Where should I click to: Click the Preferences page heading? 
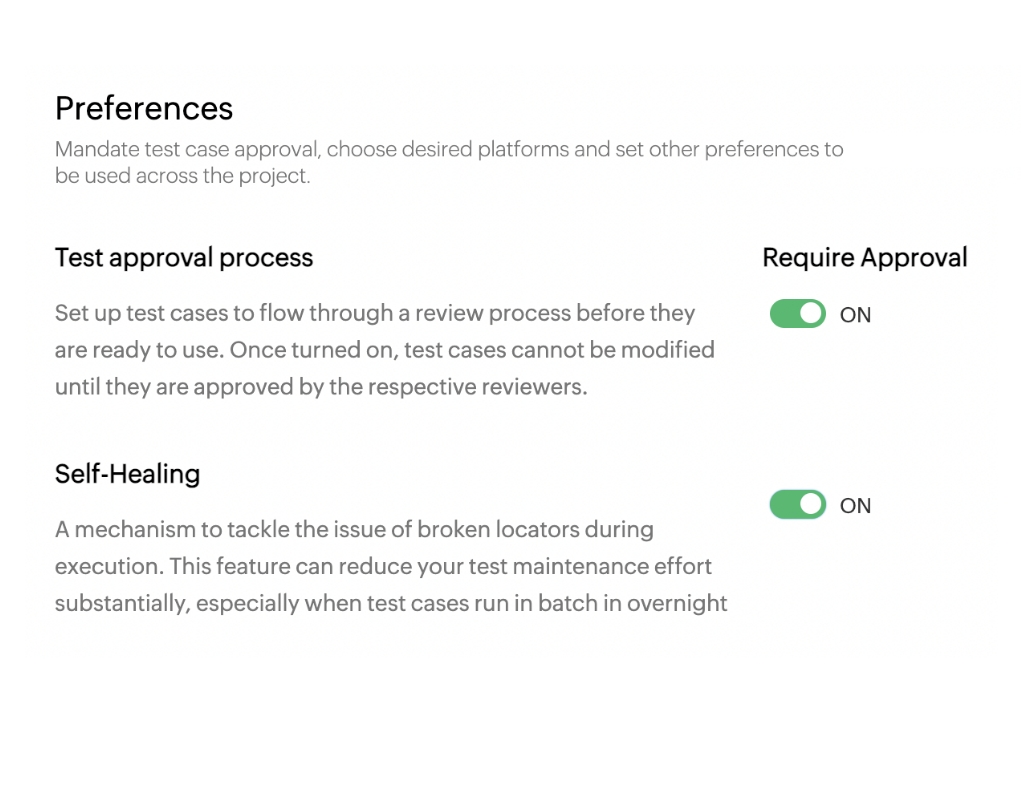coord(144,108)
